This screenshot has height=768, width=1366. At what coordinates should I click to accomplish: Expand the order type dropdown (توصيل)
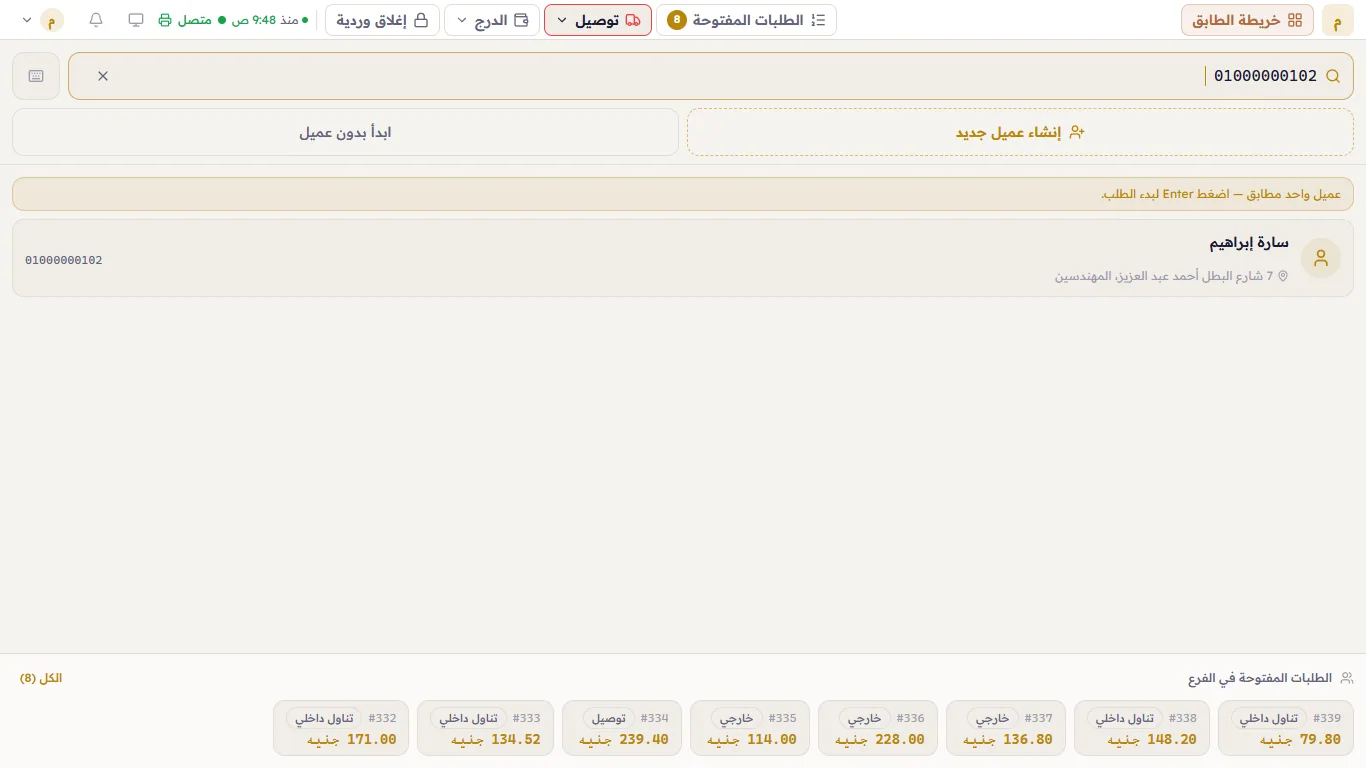tap(598, 20)
